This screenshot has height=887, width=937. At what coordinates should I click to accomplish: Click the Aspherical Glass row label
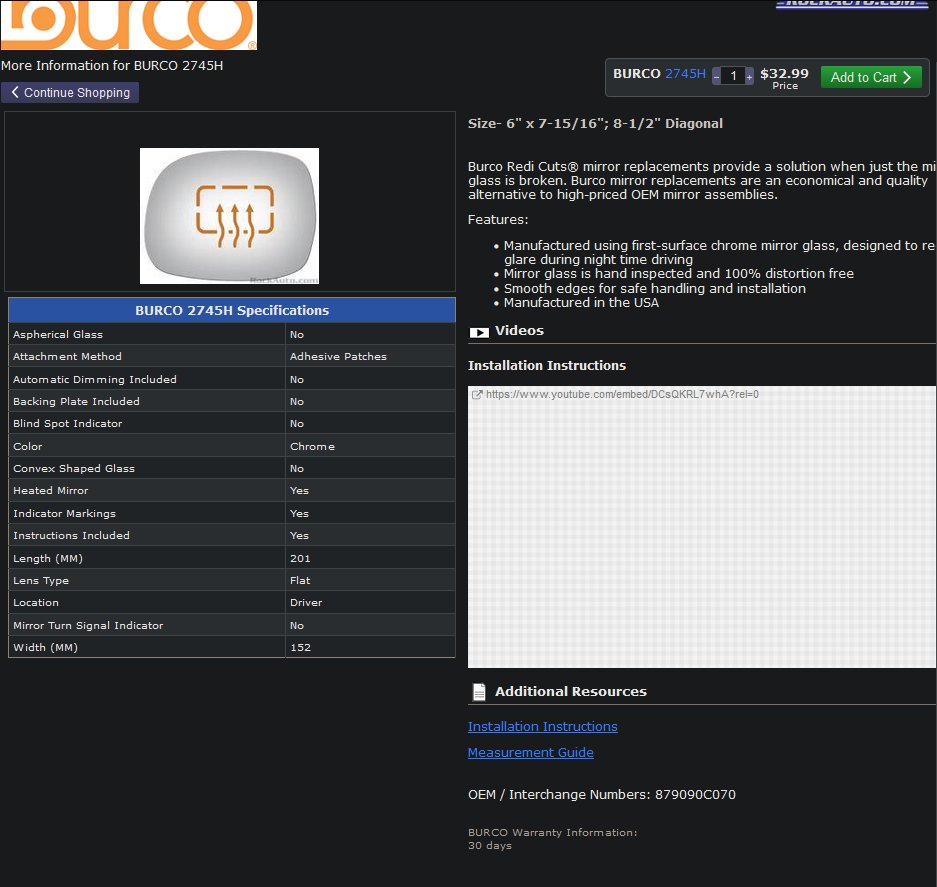tap(58, 334)
